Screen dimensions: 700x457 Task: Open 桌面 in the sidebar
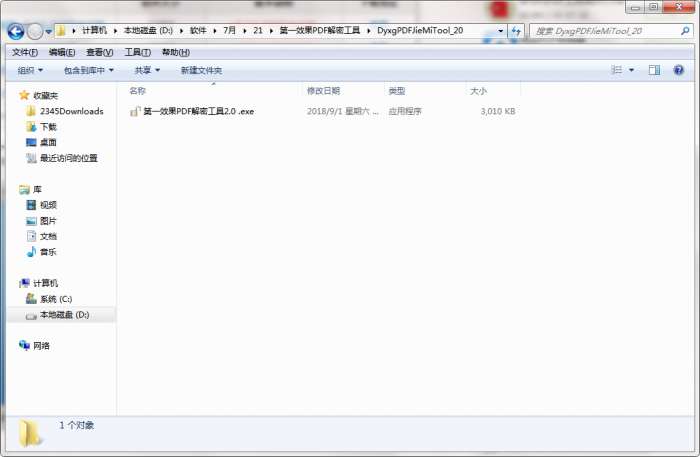48,142
